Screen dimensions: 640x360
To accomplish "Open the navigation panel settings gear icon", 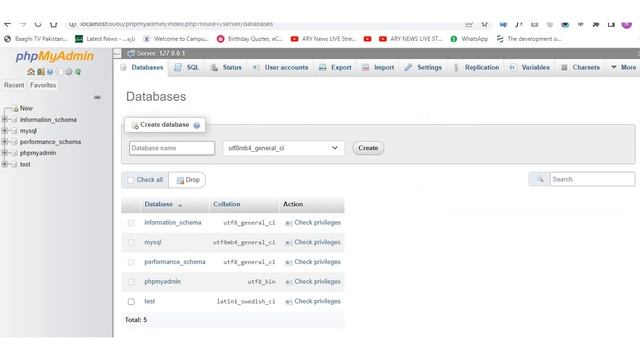I will coord(69,72).
